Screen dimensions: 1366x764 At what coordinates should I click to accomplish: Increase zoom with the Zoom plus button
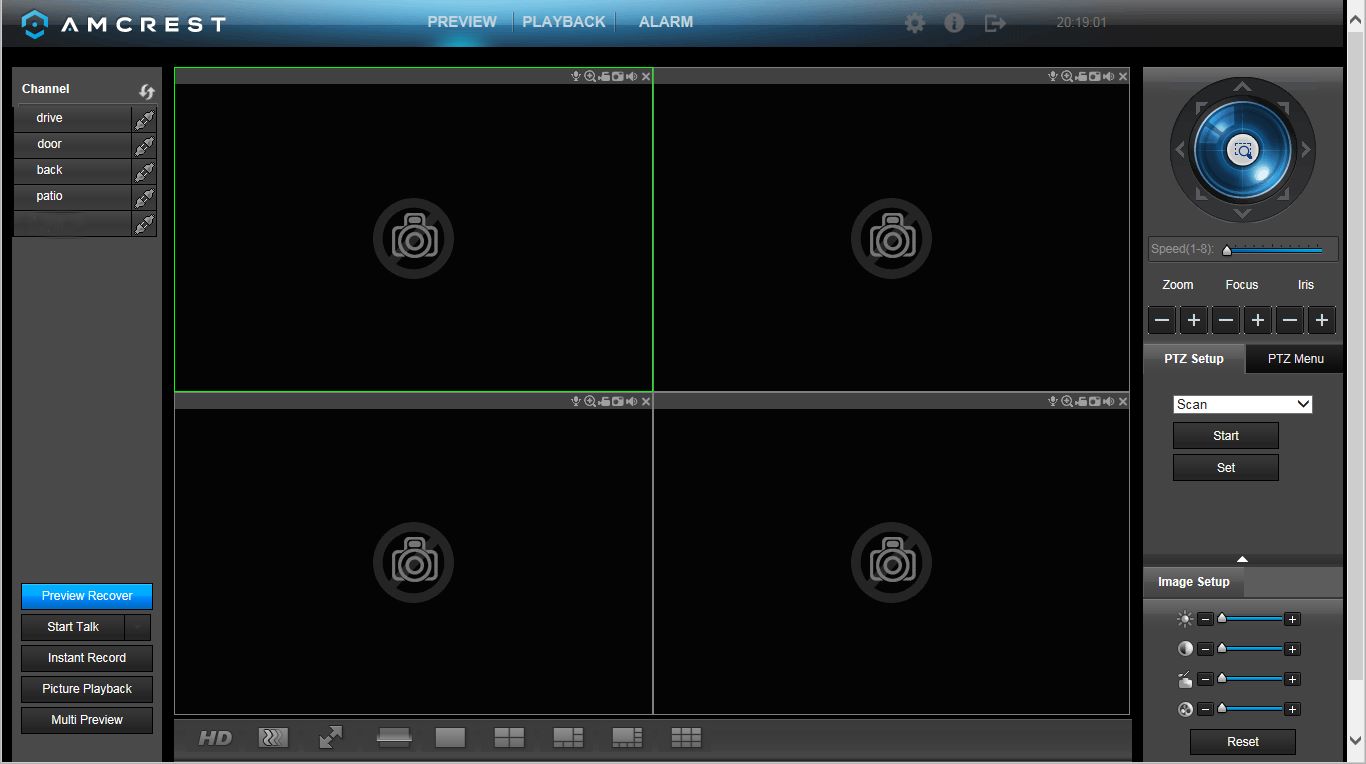point(1194,320)
